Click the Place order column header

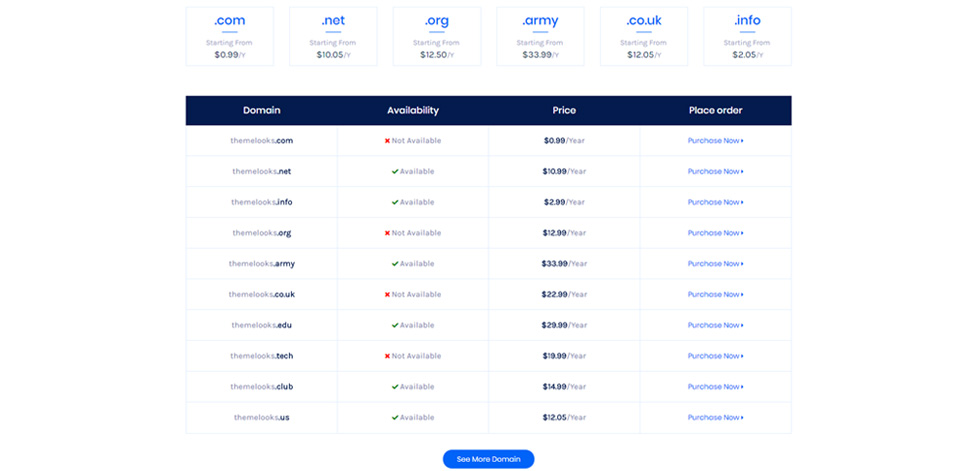(x=716, y=111)
